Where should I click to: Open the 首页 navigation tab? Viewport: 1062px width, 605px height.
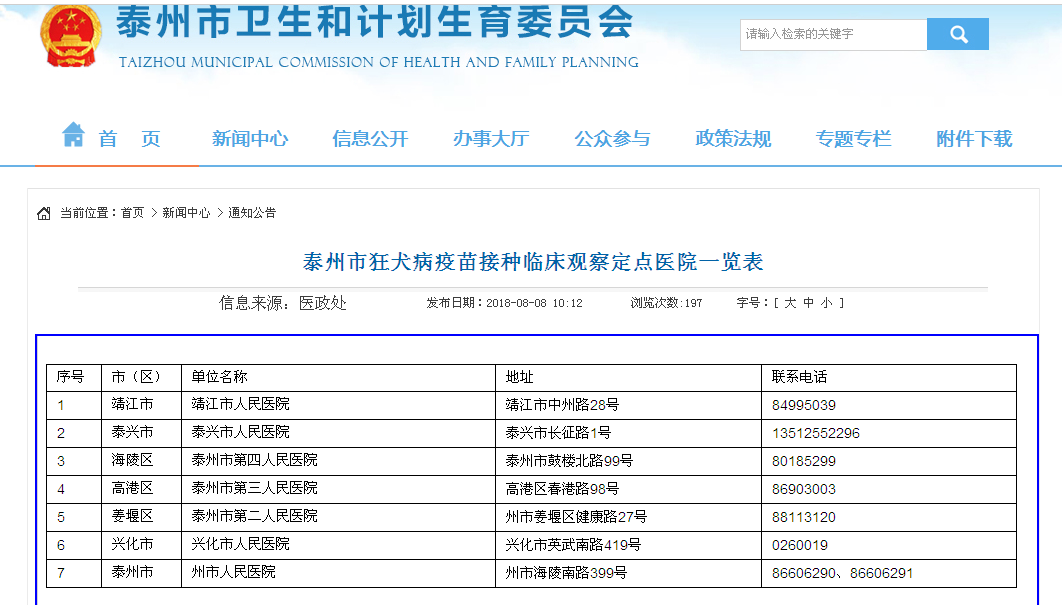pyautogui.click(x=129, y=139)
